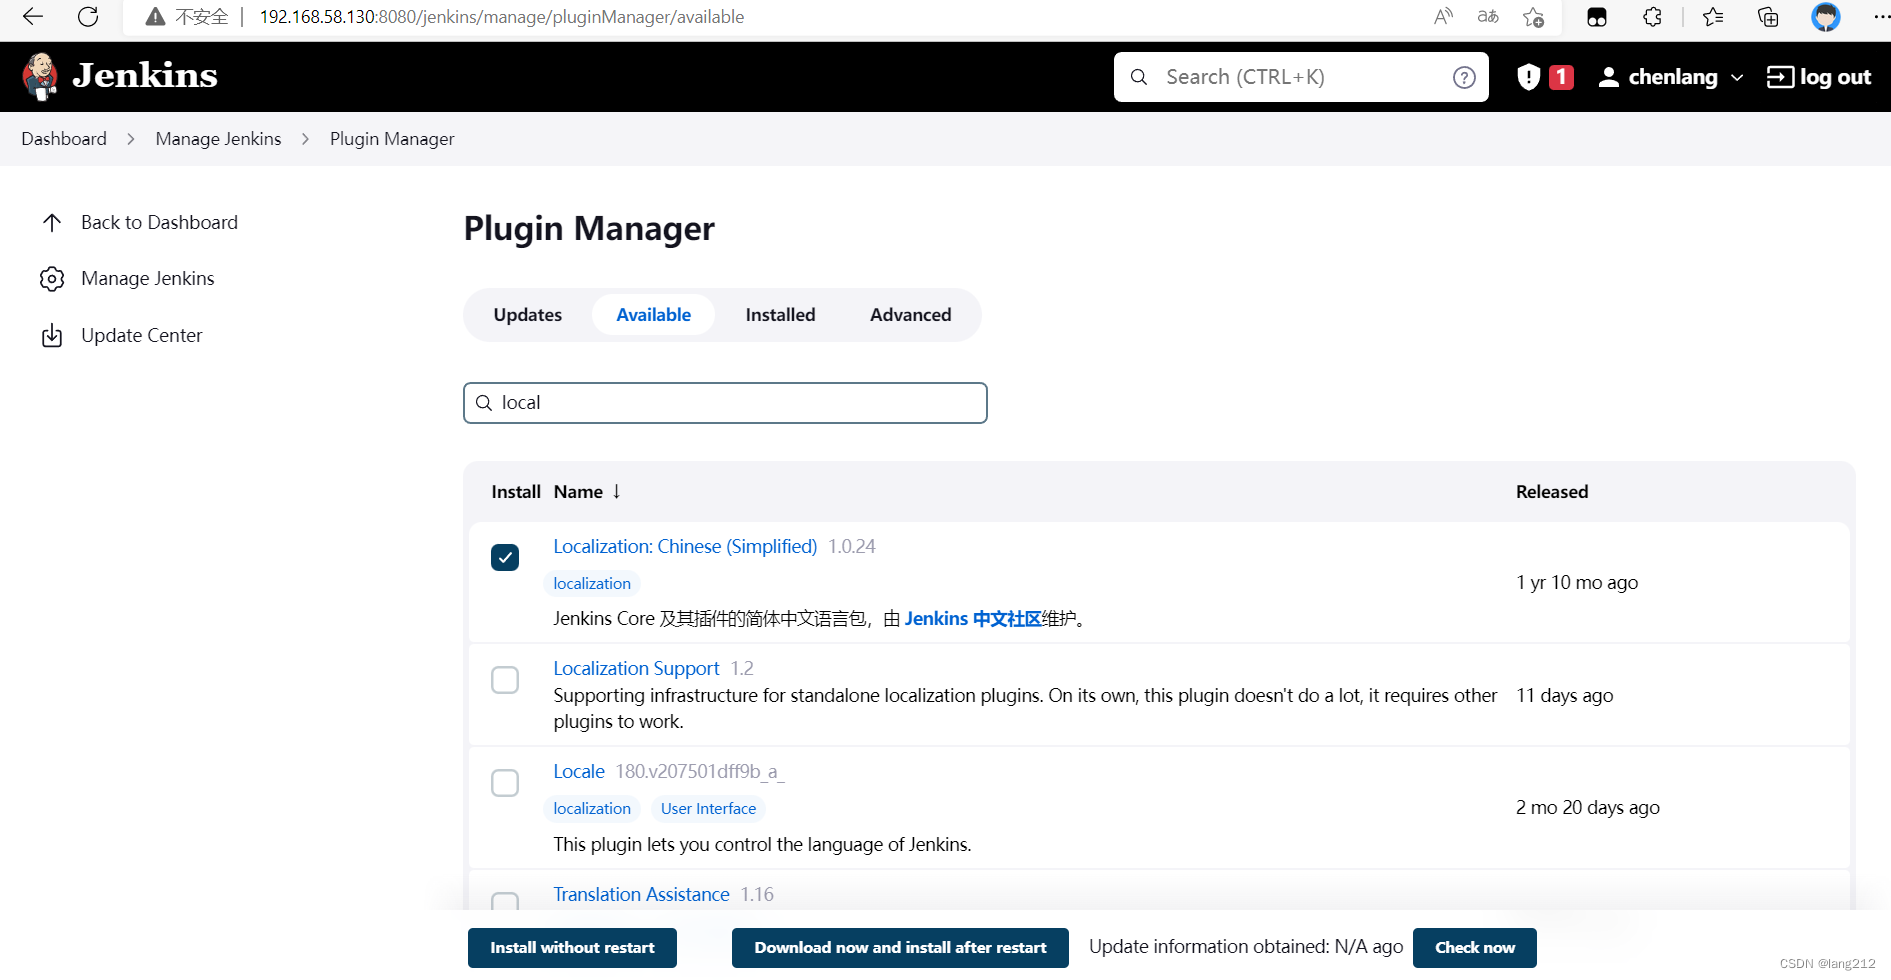Click the download icon for Update Center
1891x980 pixels.
(x=52, y=335)
